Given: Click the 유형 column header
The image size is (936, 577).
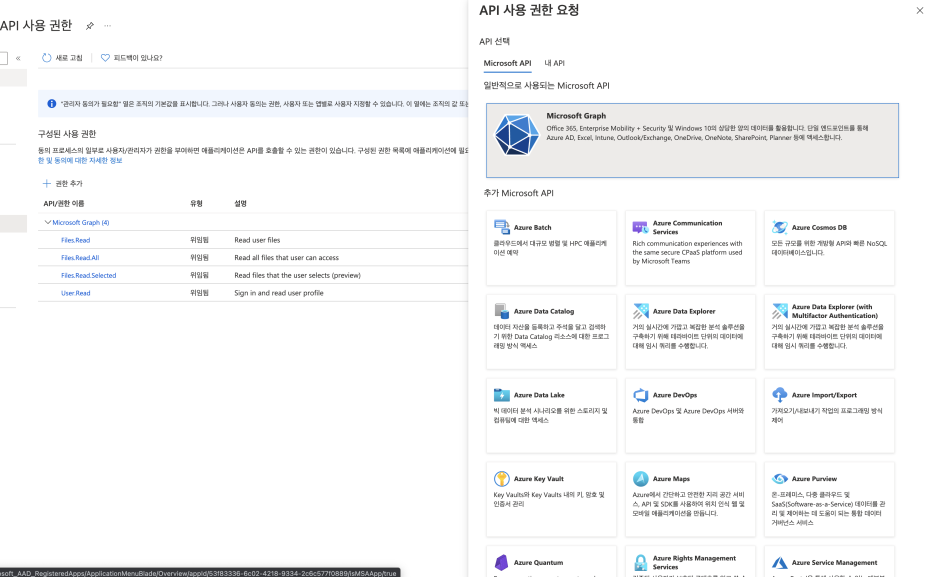Looking at the screenshot, I should click(x=196, y=203).
